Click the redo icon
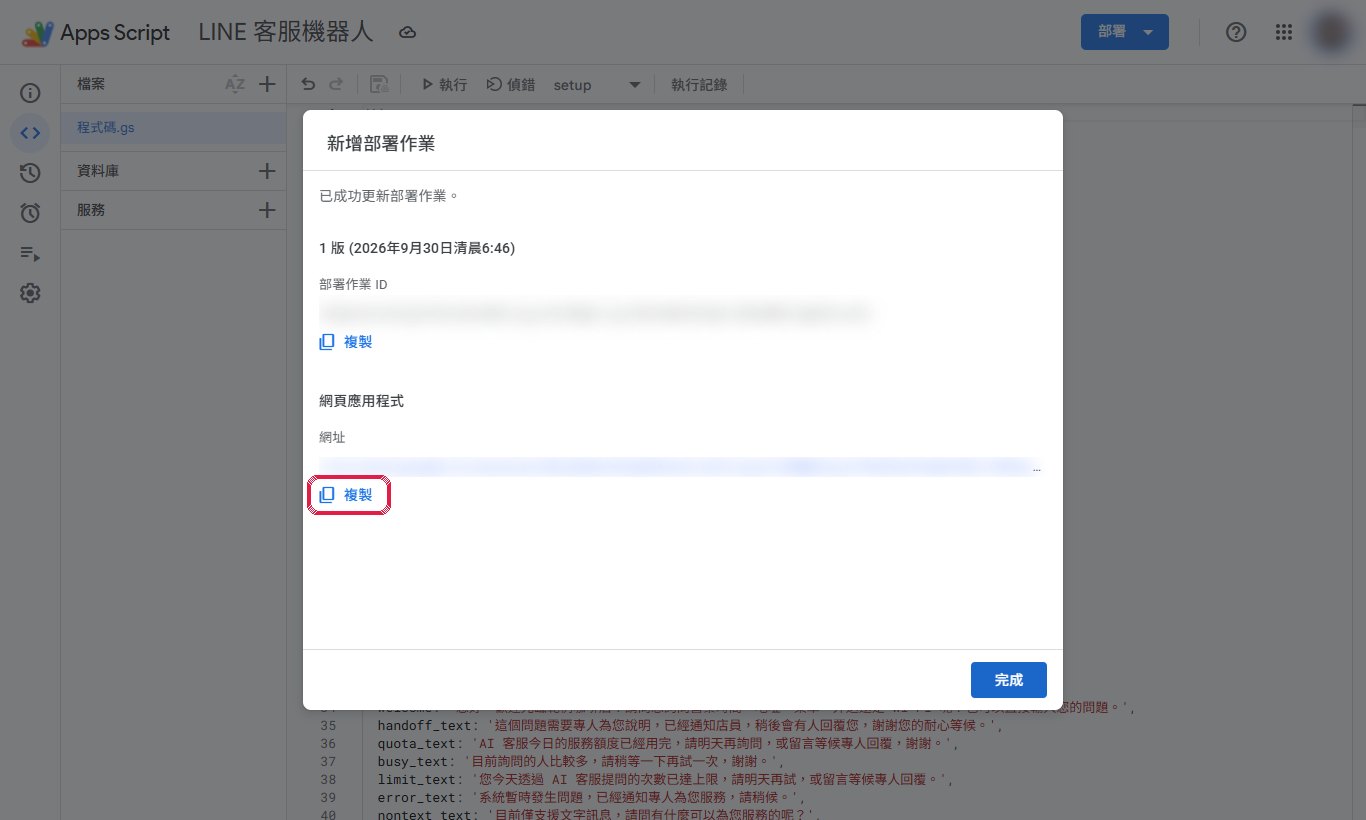 click(336, 85)
